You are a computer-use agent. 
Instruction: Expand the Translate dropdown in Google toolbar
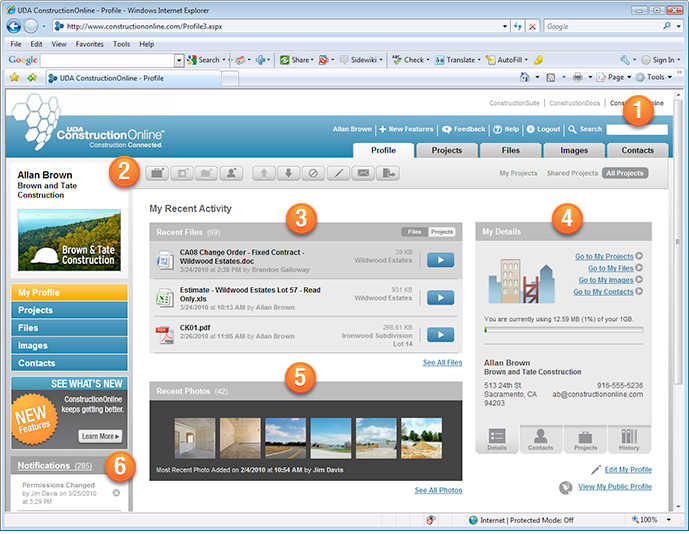pos(479,60)
